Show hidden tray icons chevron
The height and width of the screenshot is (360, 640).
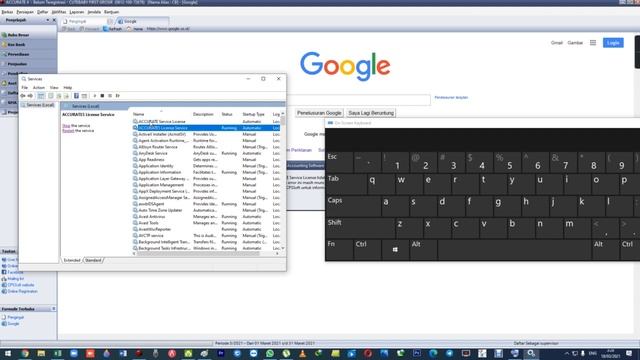point(567,353)
